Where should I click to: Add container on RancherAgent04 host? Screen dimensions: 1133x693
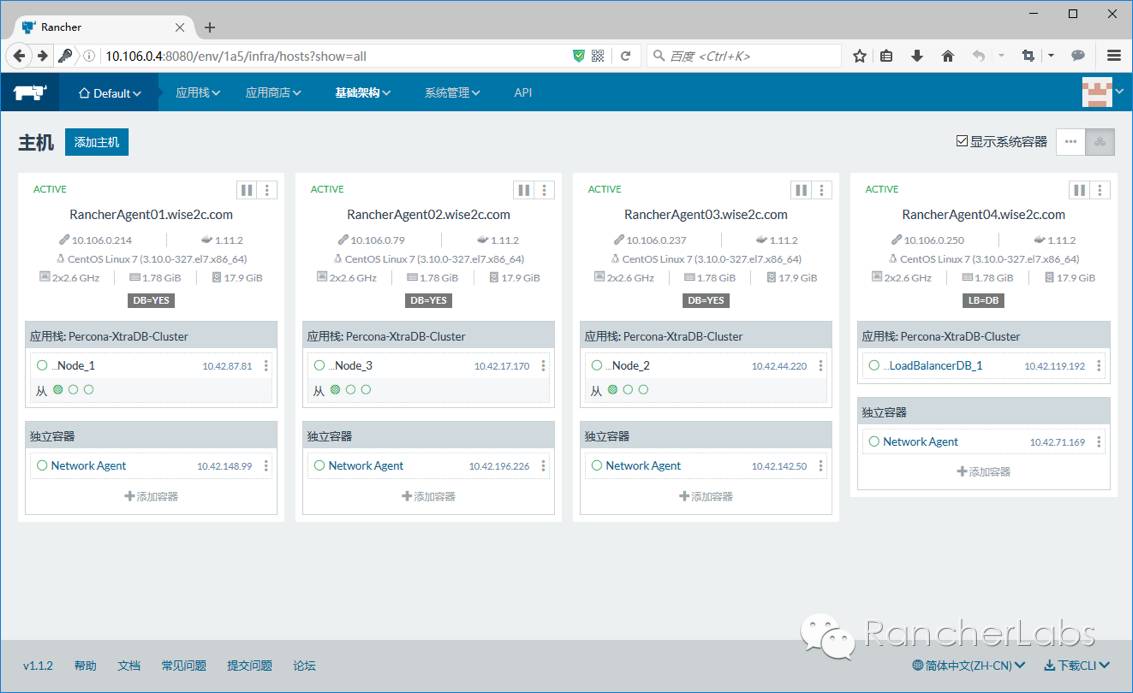tap(983, 472)
